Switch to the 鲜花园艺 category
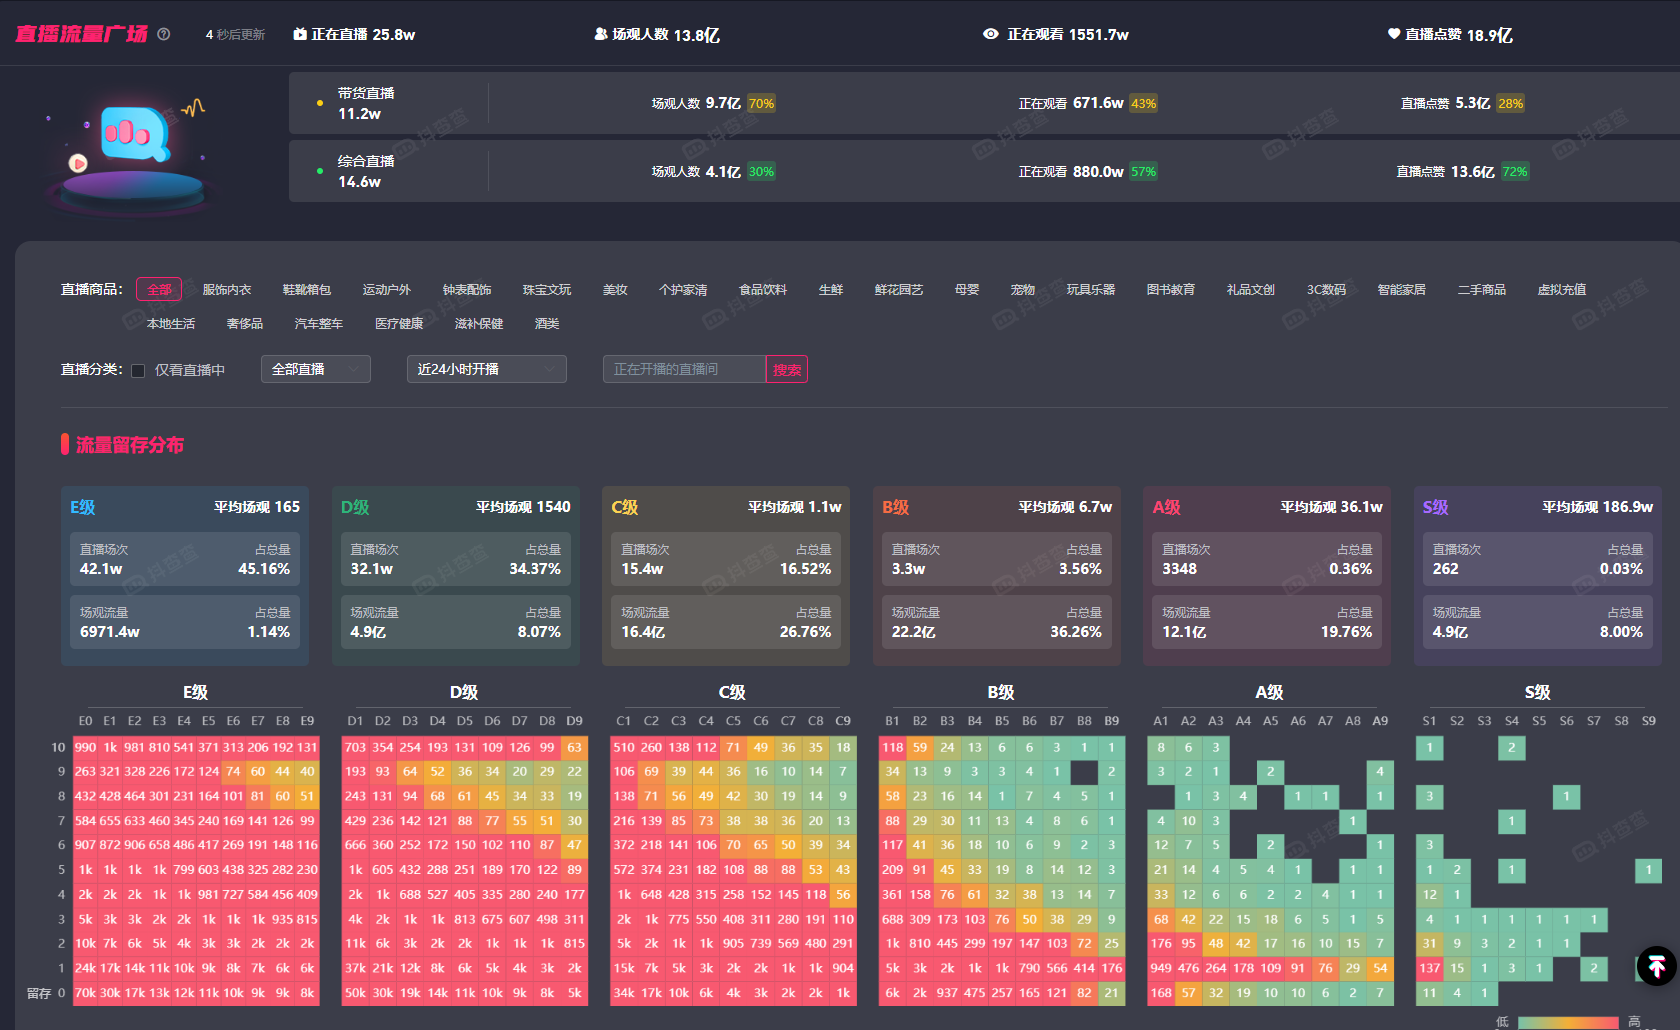Image resolution: width=1680 pixels, height=1030 pixels. pyautogui.click(x=899, y=289)
